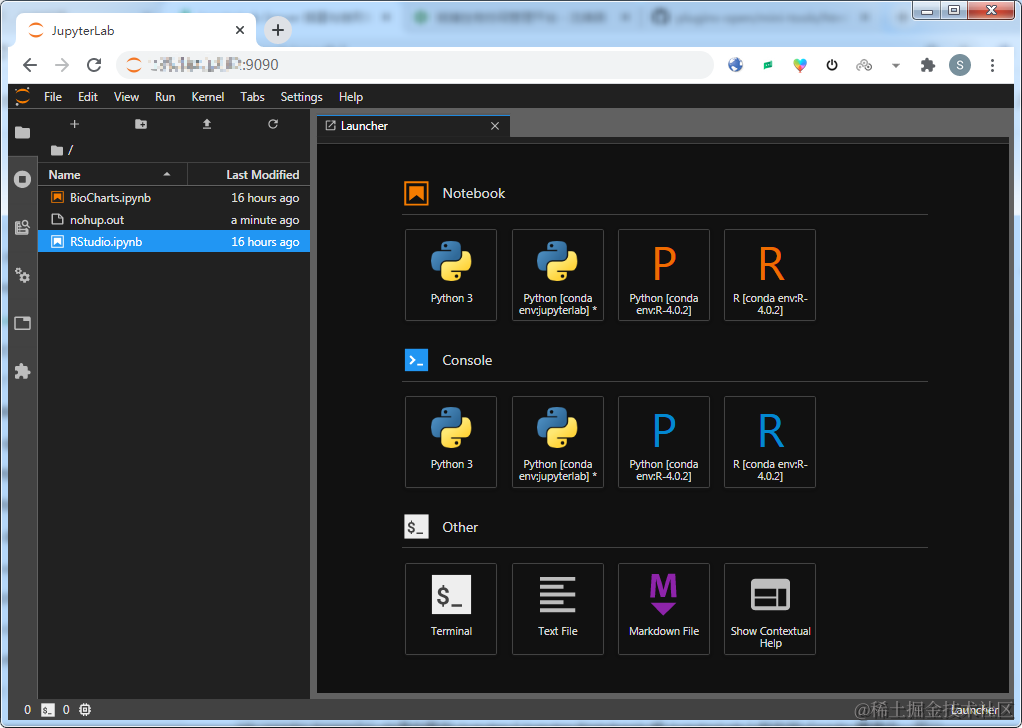1022x728 pixels.
Task: Open the Settings menu
Action: point(301,96)
